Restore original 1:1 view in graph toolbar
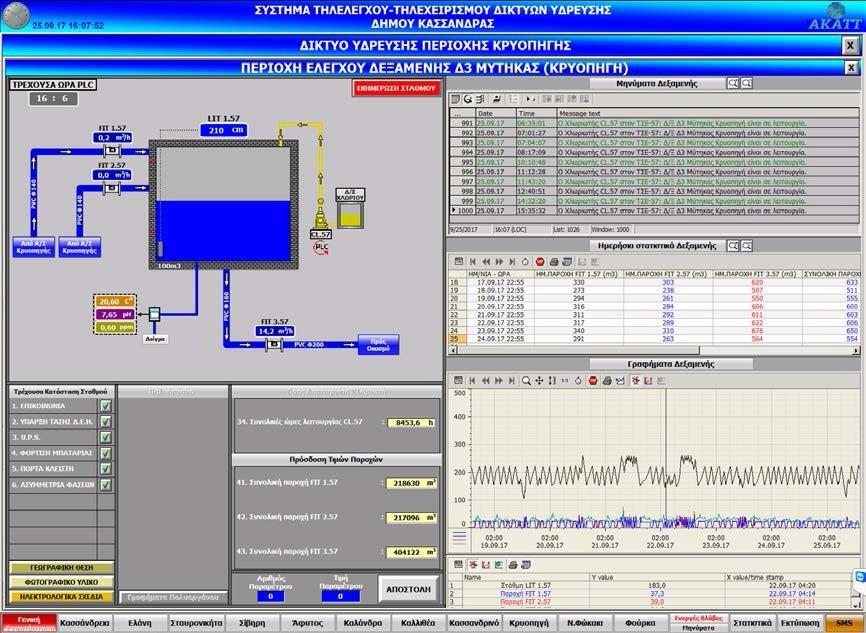 click(564, 381)
